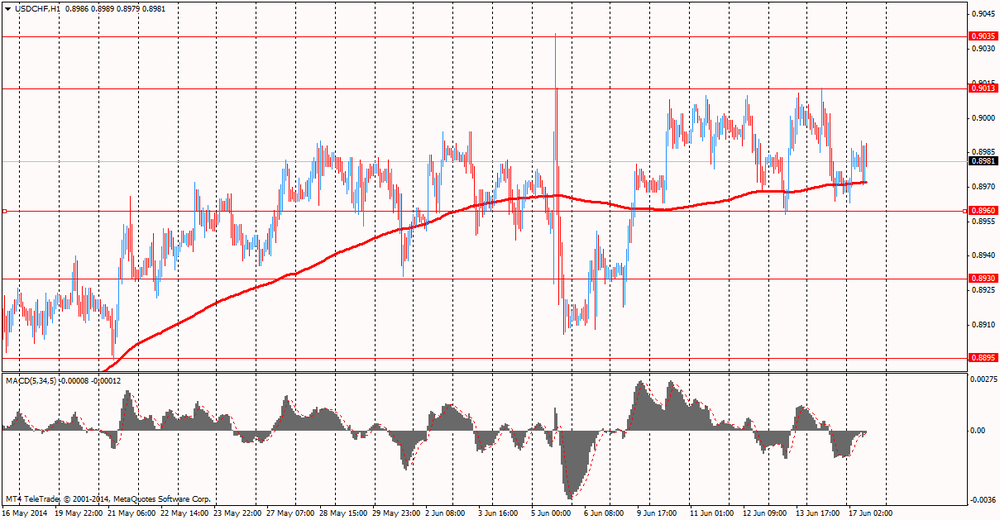
Task: Click the USDCHF,H1 chart title text
Action: tap(37, 9)
